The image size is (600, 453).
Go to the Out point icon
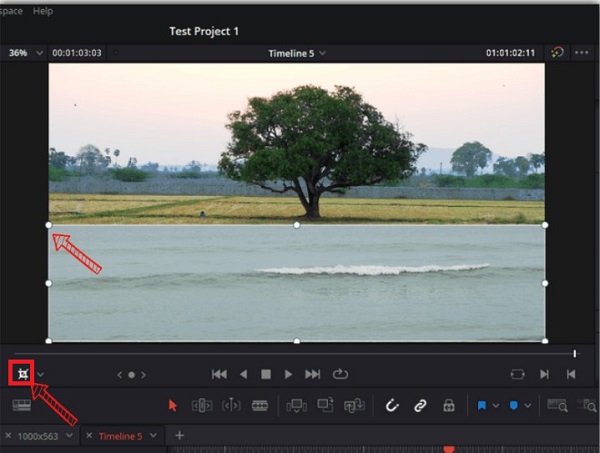(571, 374)
